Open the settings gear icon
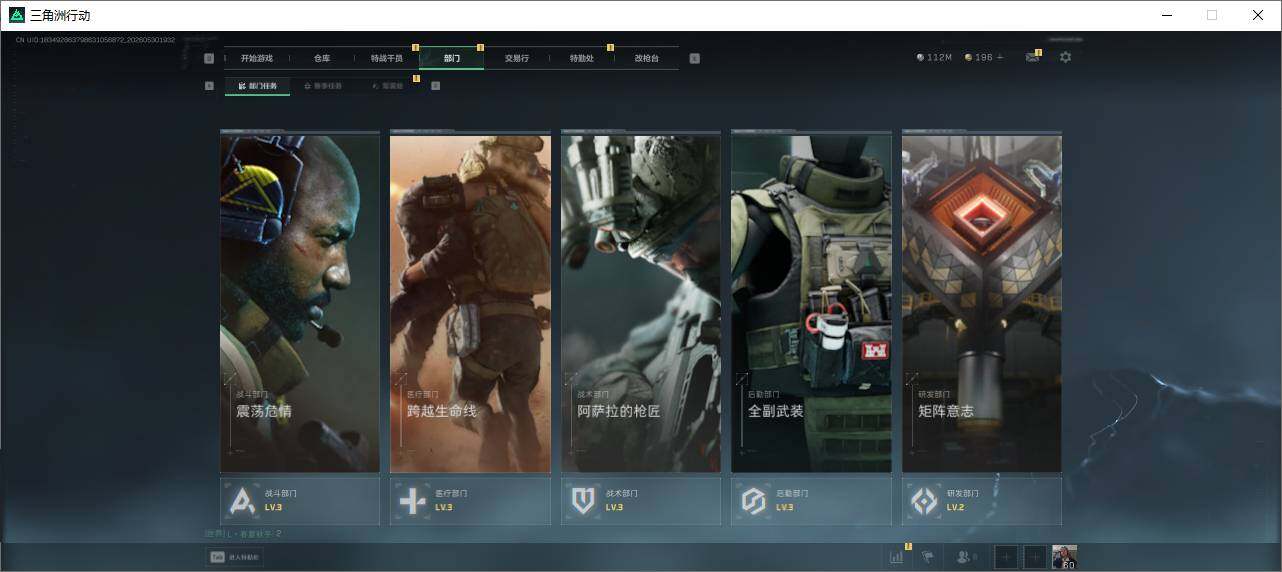This screenshot has height=572, width=1282. click(x=1065, y=57)
